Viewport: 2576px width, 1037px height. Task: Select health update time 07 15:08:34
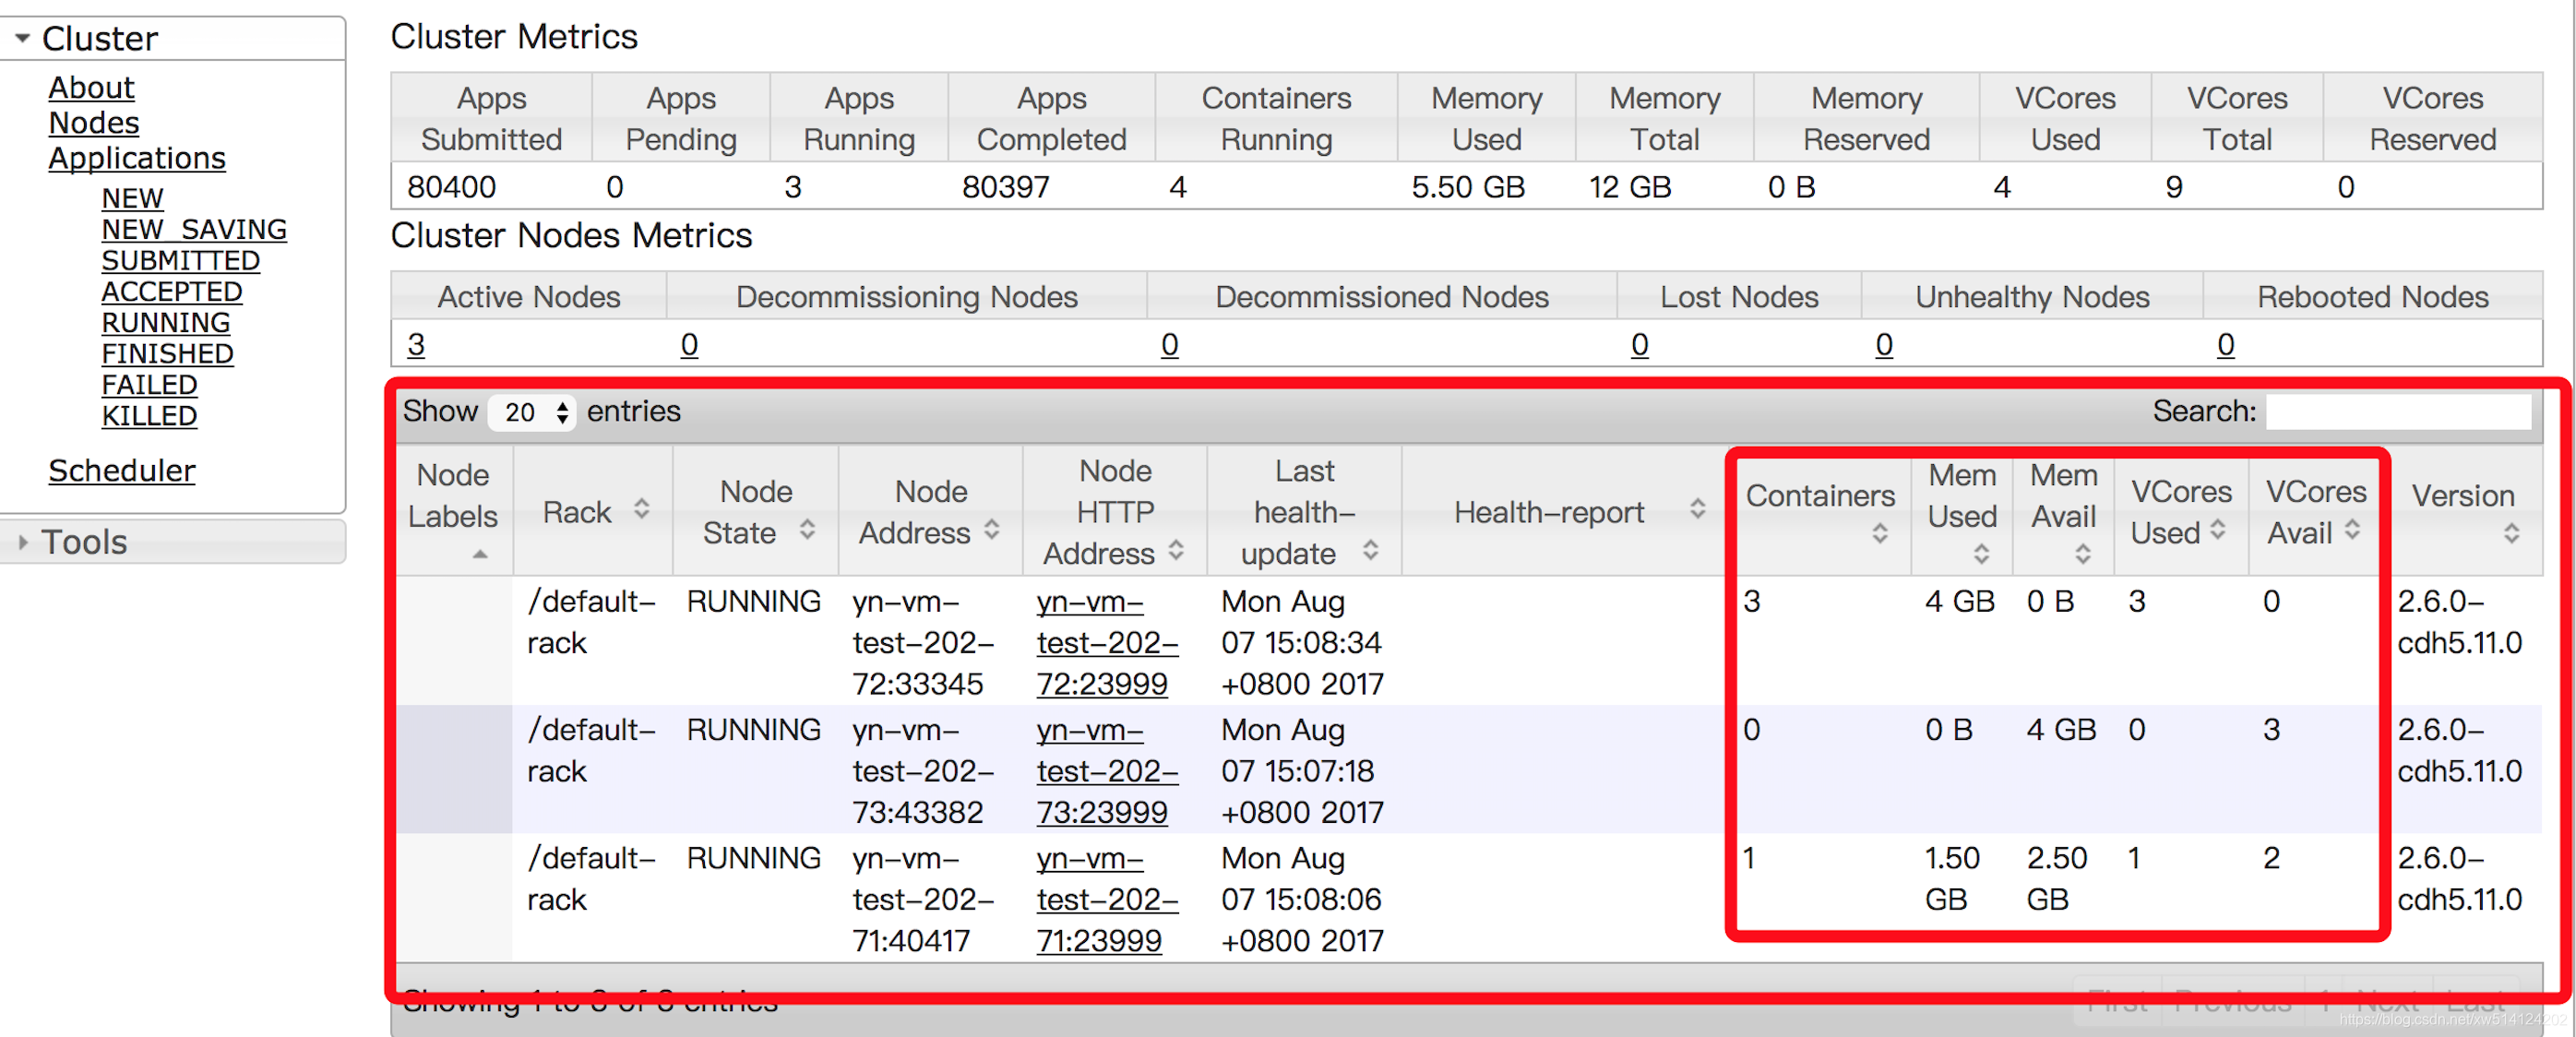[1300, 642]
